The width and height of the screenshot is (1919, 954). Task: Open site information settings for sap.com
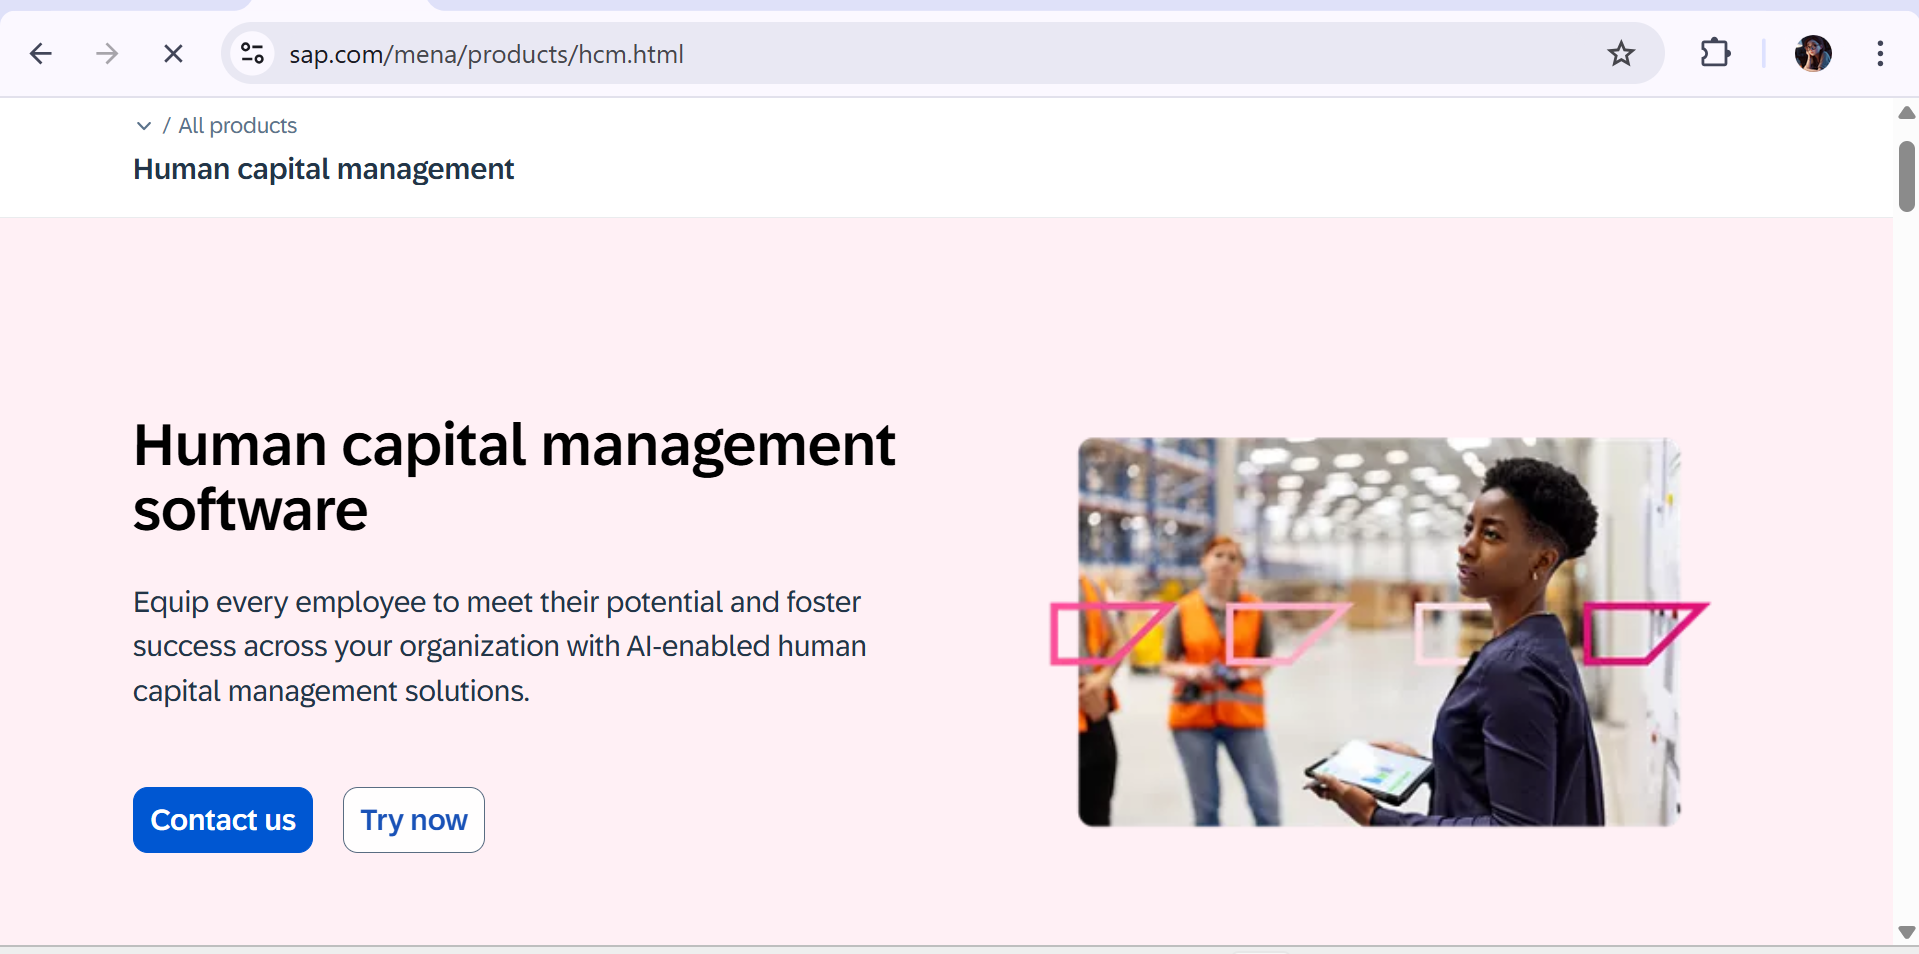tap(252, 54)
